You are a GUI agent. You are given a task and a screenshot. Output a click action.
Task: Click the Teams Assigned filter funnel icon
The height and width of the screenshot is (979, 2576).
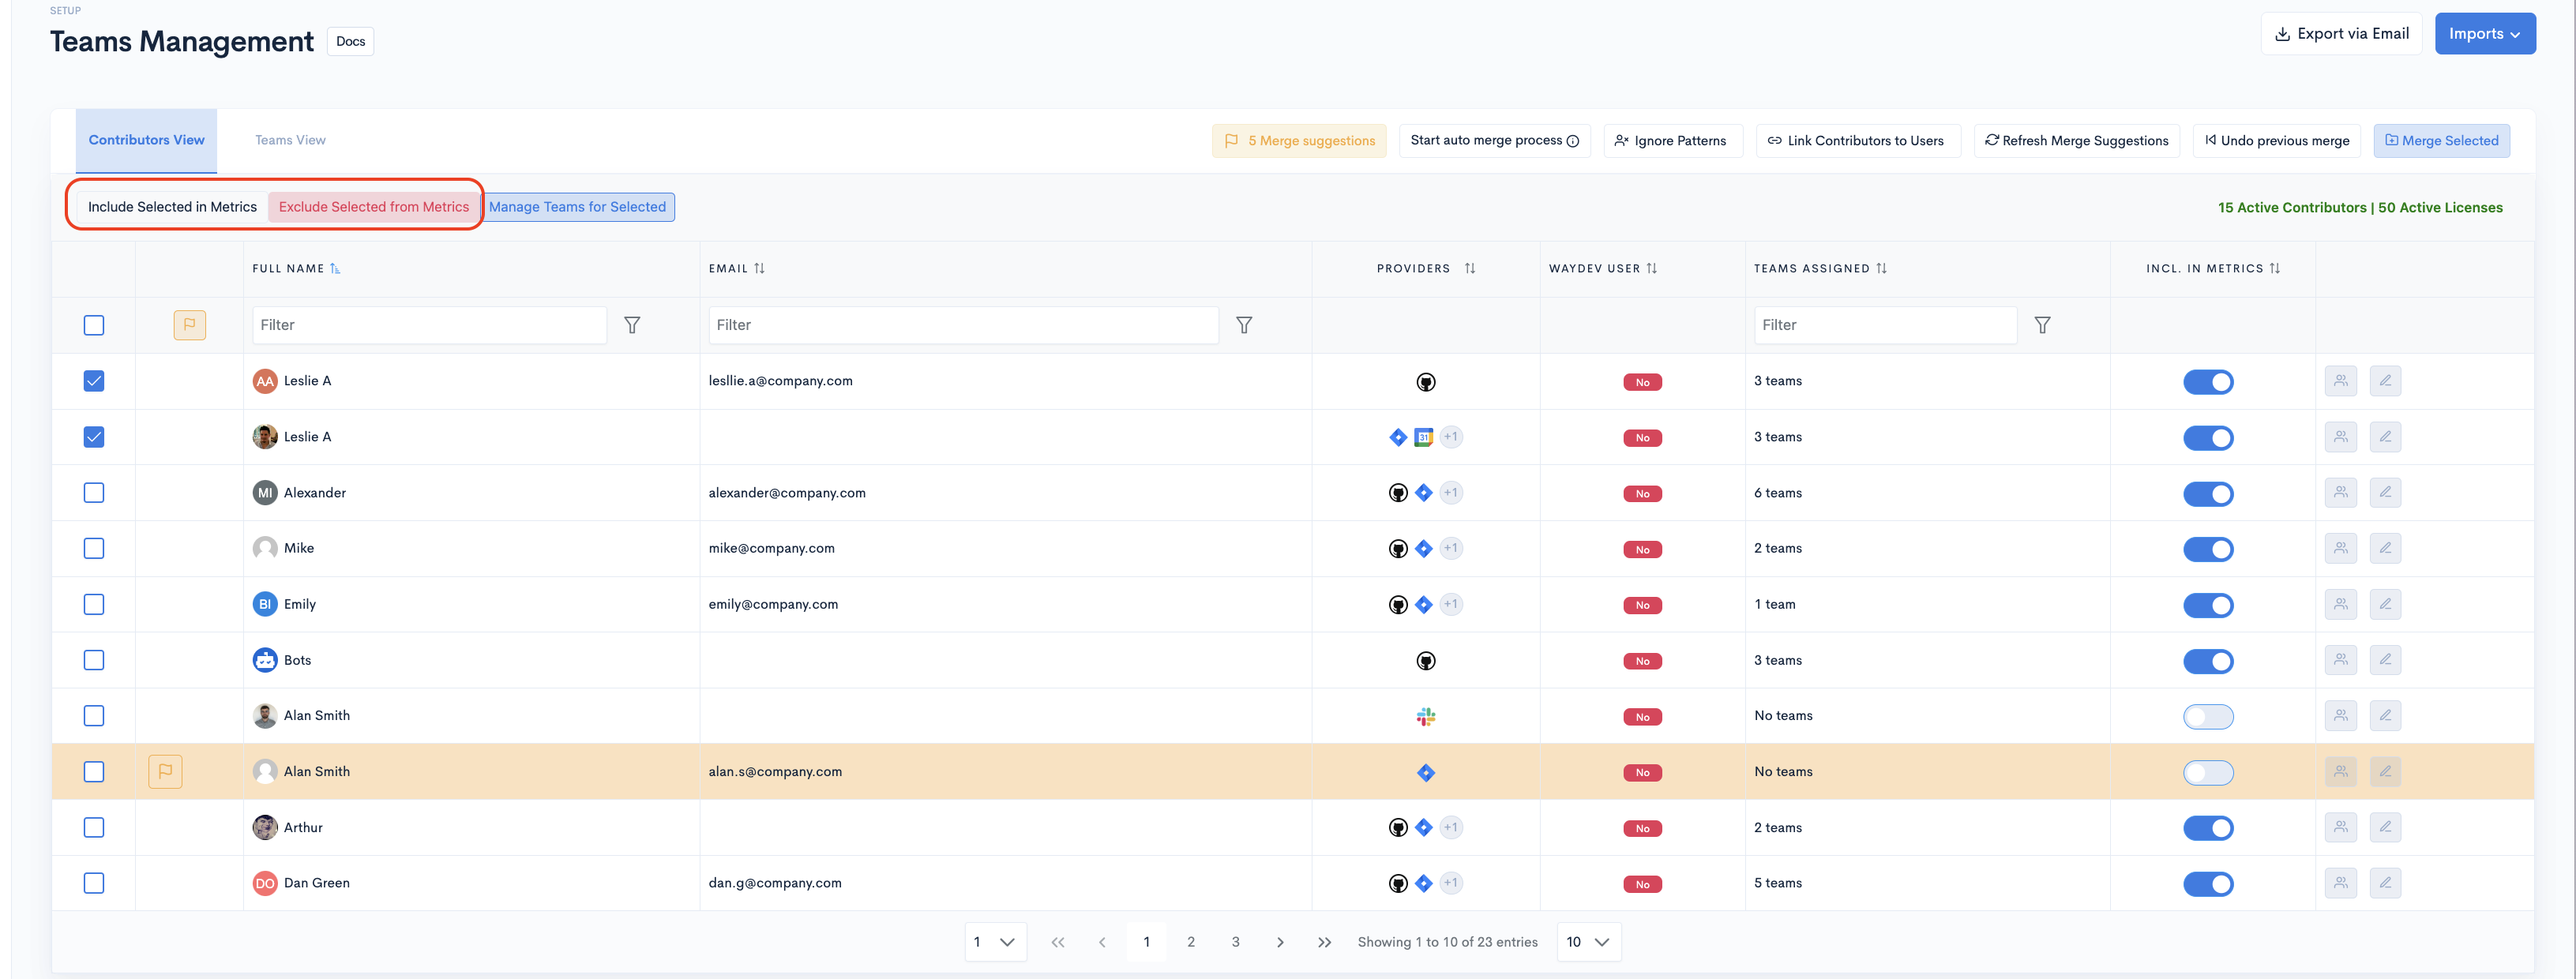2042,325
